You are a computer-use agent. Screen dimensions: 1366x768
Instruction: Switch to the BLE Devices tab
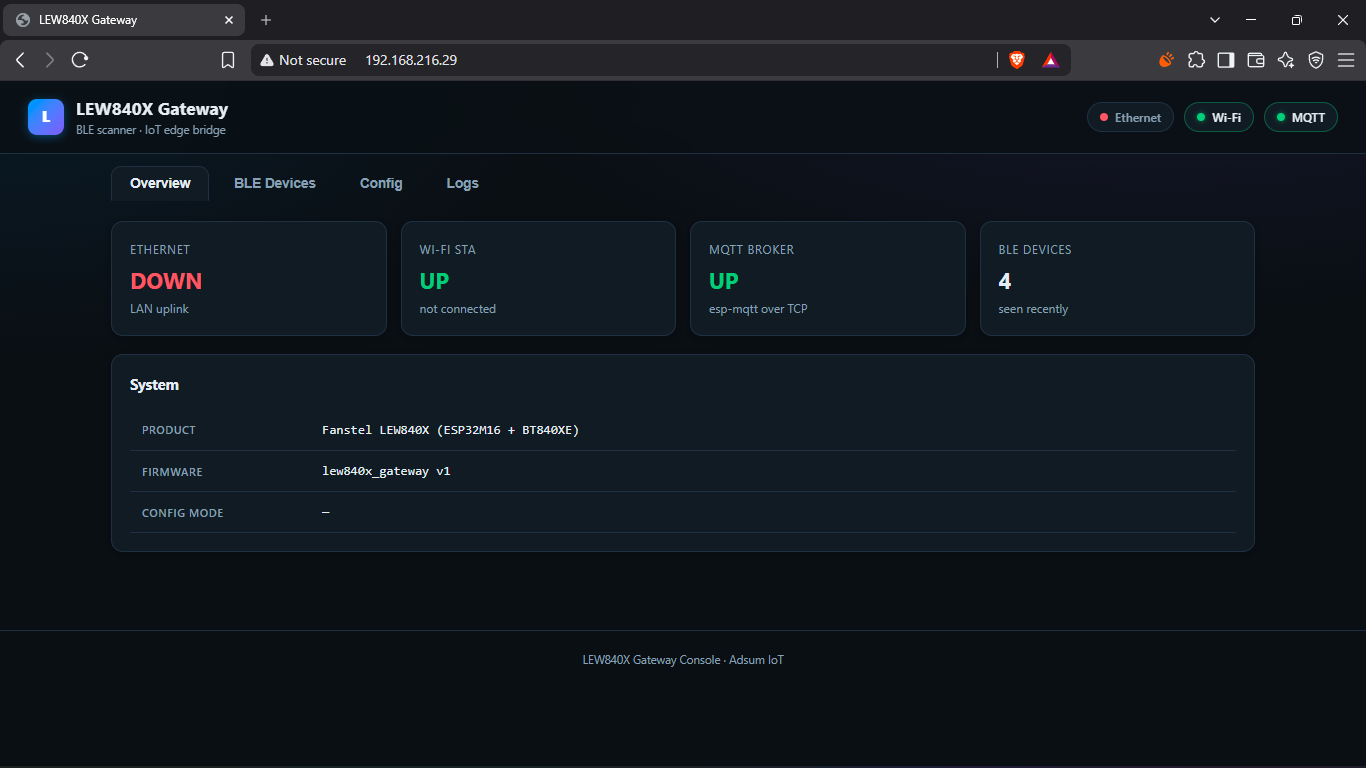(x=275, y=183)
